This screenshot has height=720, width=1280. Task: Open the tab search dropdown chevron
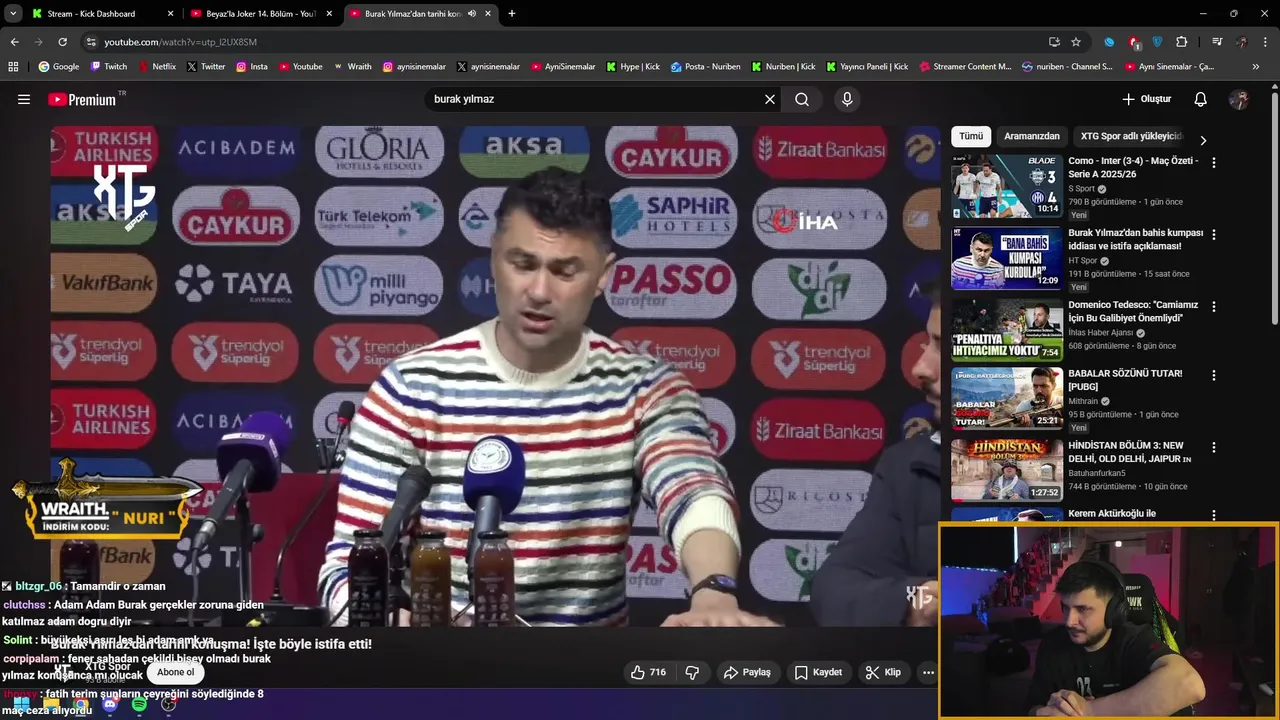point(13,14)
